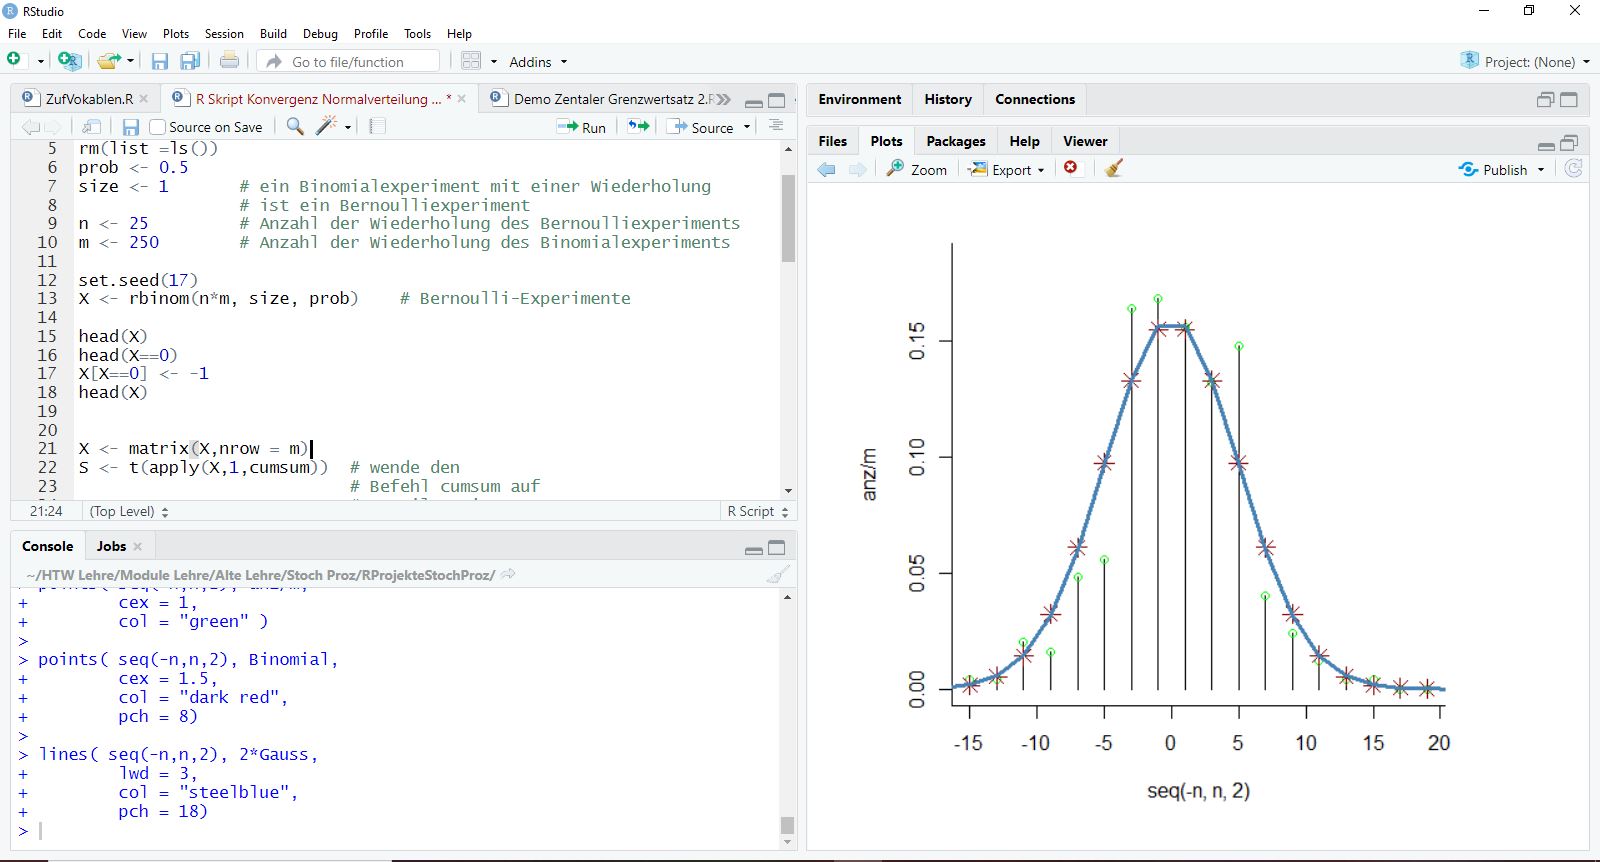The image size is (1600, 862).
Task: Run the current line with Run button
Action: click(x=583, y=127)
